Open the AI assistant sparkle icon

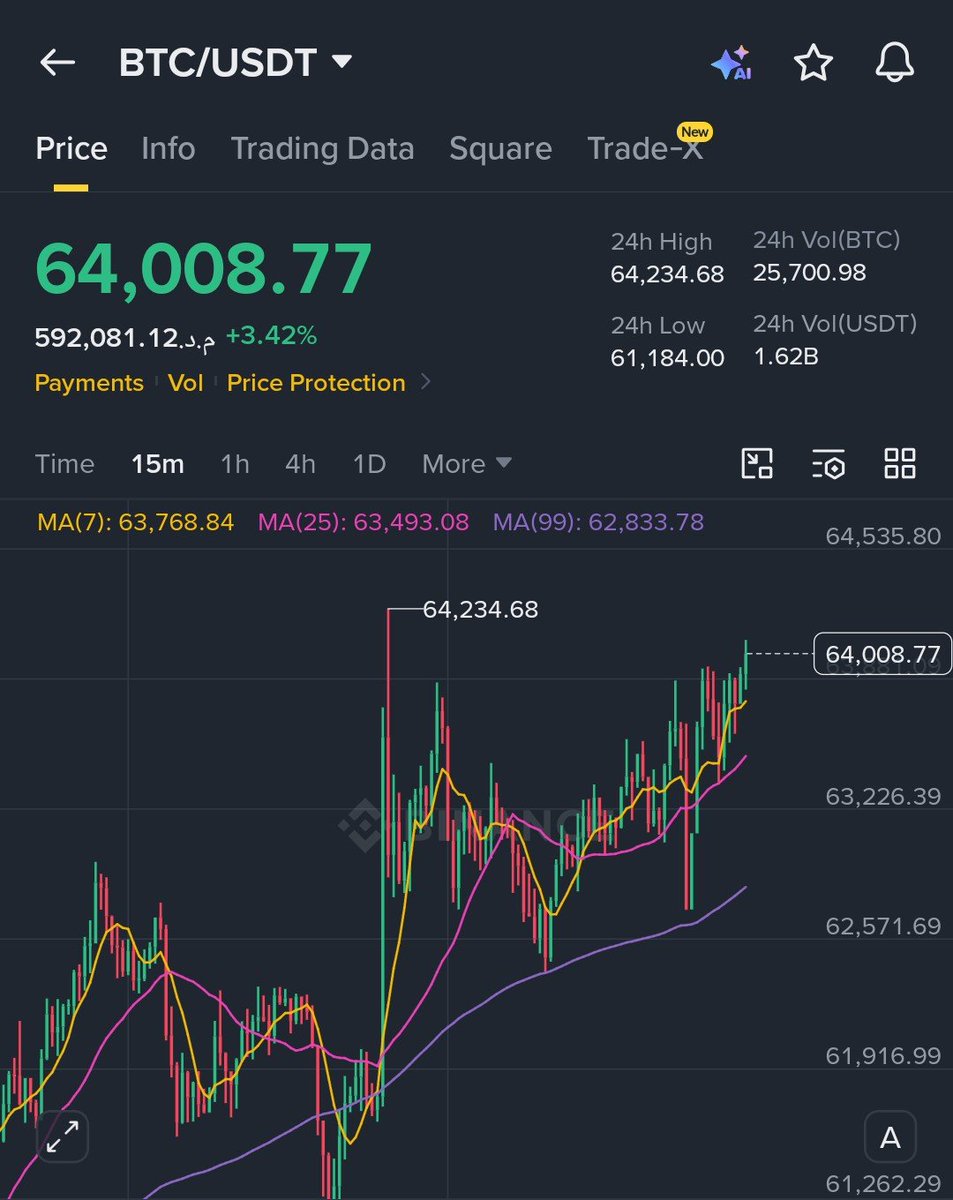pos(731,63)
